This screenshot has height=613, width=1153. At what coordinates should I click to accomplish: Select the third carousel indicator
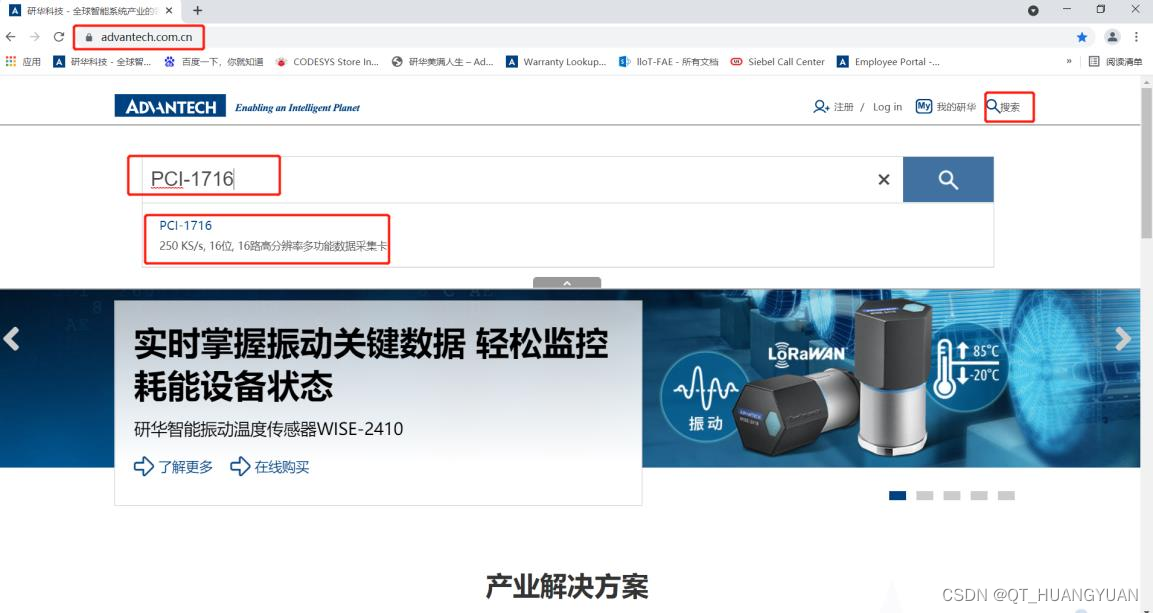pyautogui.click(x=952, y=495)
